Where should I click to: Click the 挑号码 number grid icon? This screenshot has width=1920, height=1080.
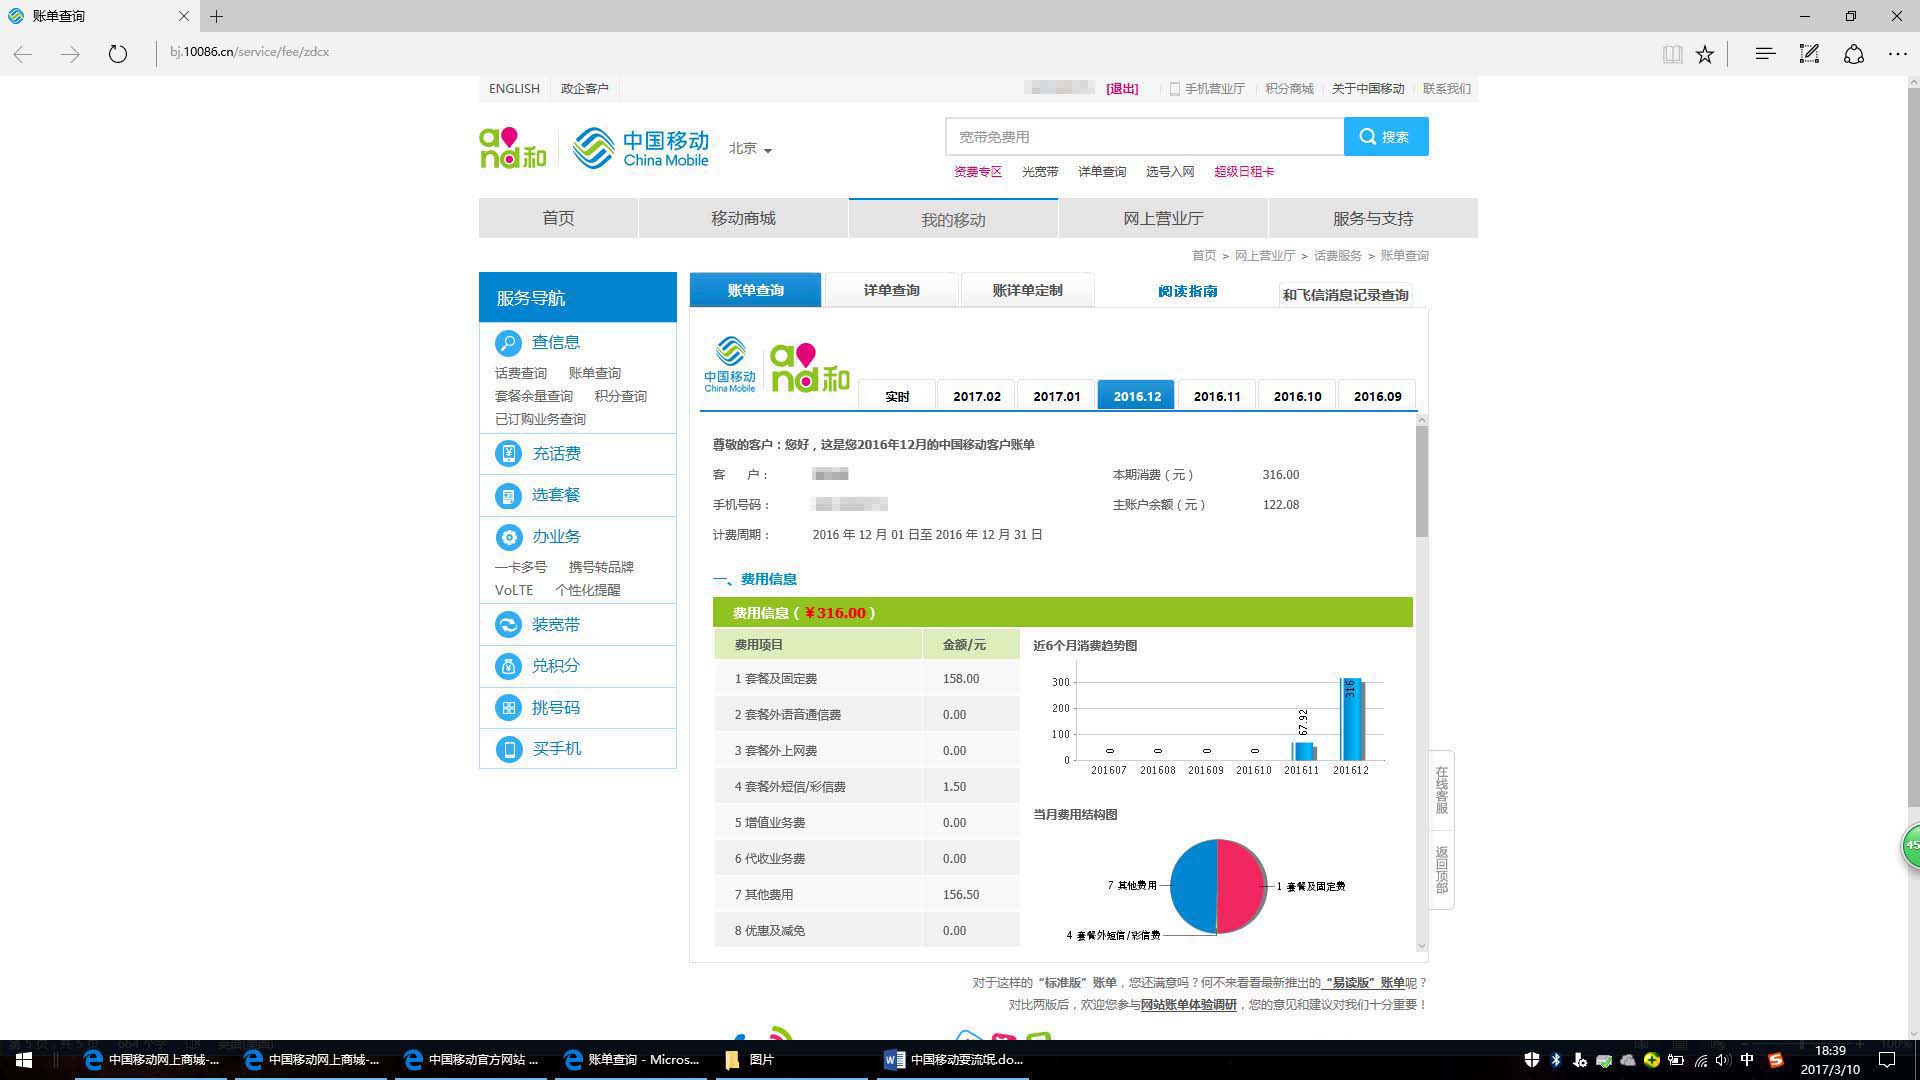click(x=508, y=708)
